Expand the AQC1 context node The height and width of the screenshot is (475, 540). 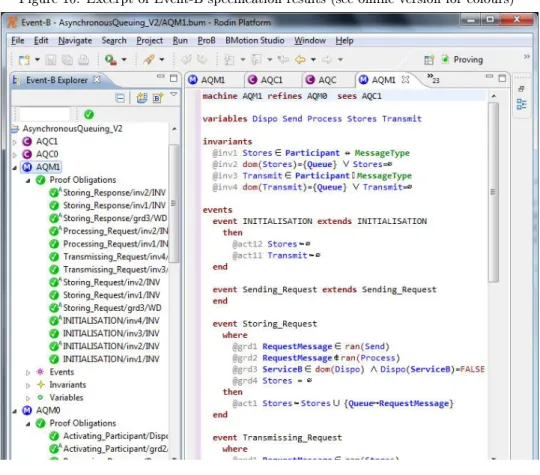tap(15, 142)
